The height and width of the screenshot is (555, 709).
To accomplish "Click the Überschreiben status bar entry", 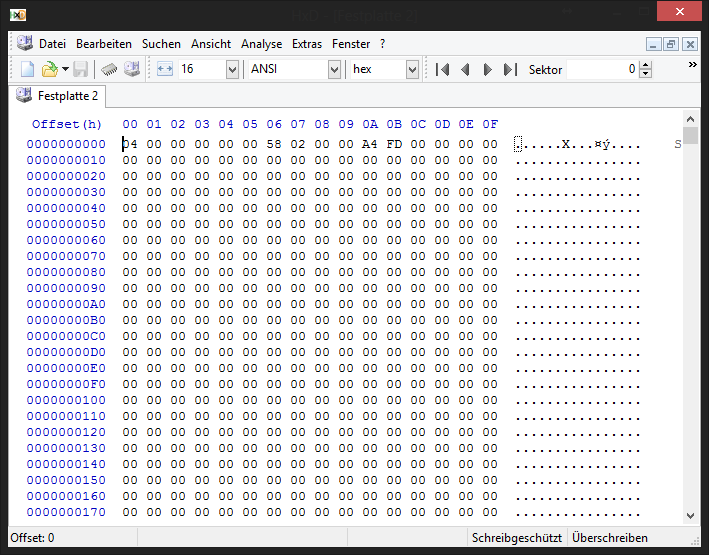I will point(610,538).
